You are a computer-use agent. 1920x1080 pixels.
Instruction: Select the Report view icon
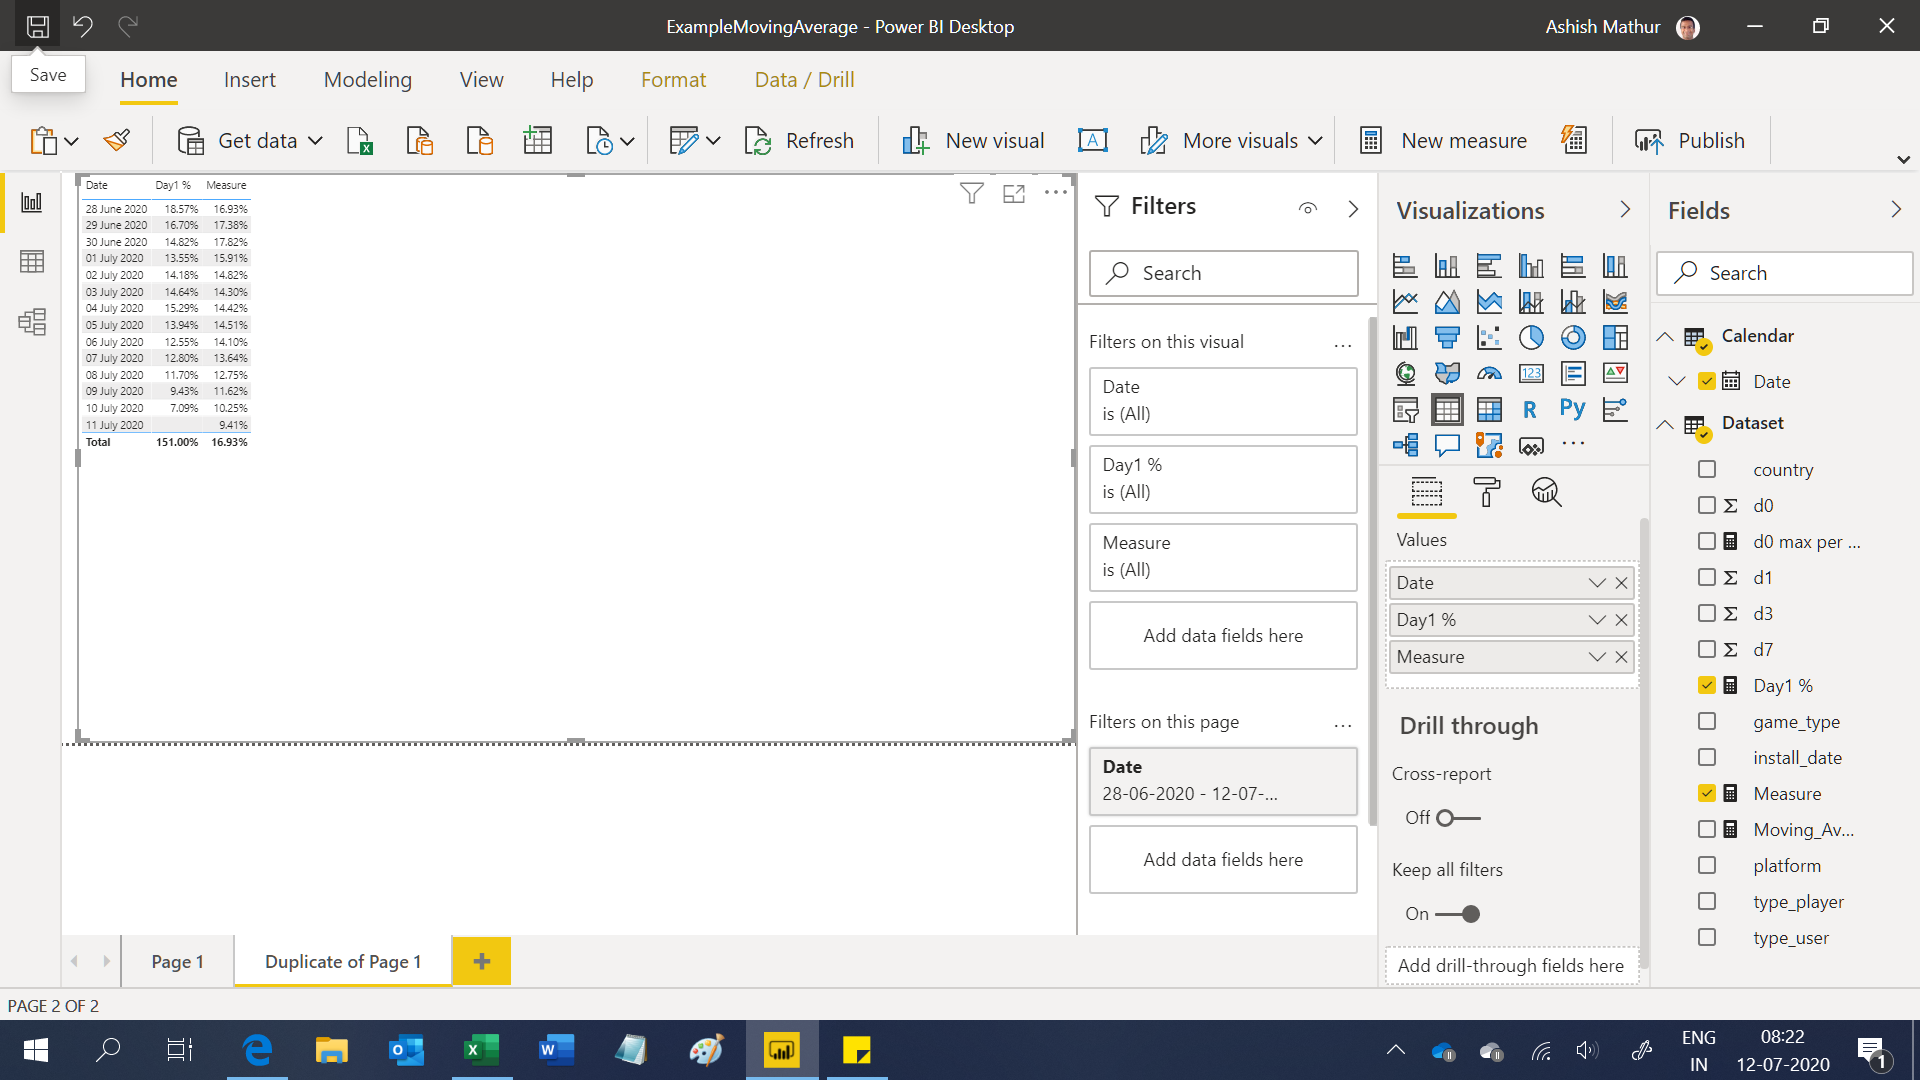(32, 203)
